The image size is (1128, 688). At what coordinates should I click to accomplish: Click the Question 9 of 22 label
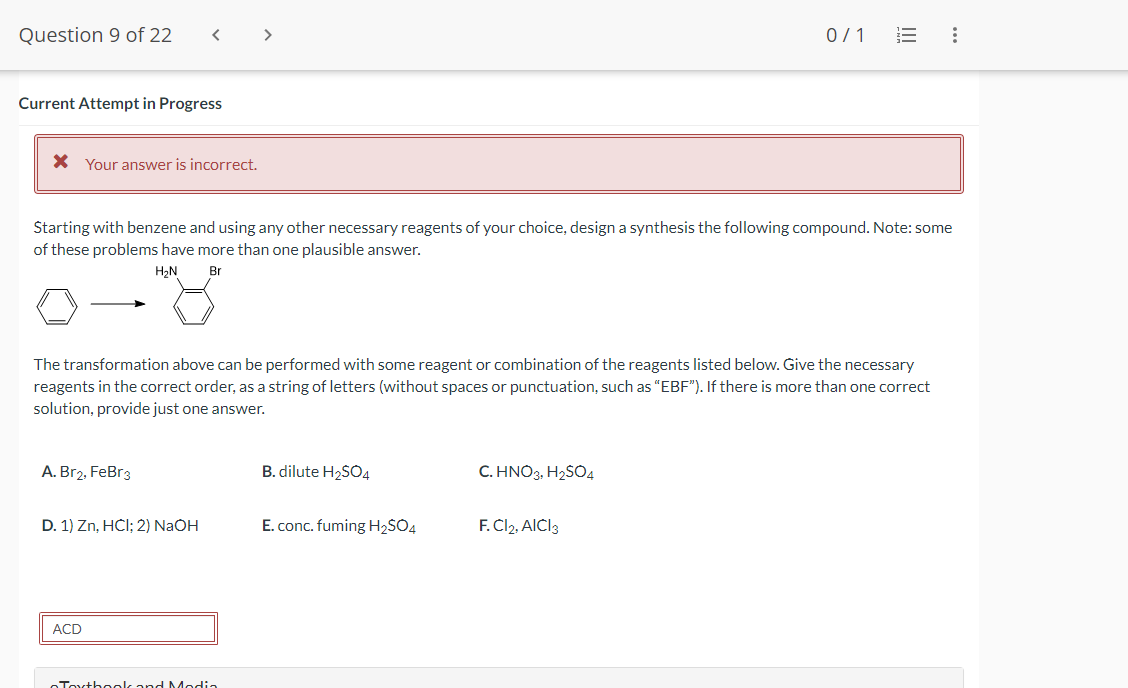click(x=95, y=34)
